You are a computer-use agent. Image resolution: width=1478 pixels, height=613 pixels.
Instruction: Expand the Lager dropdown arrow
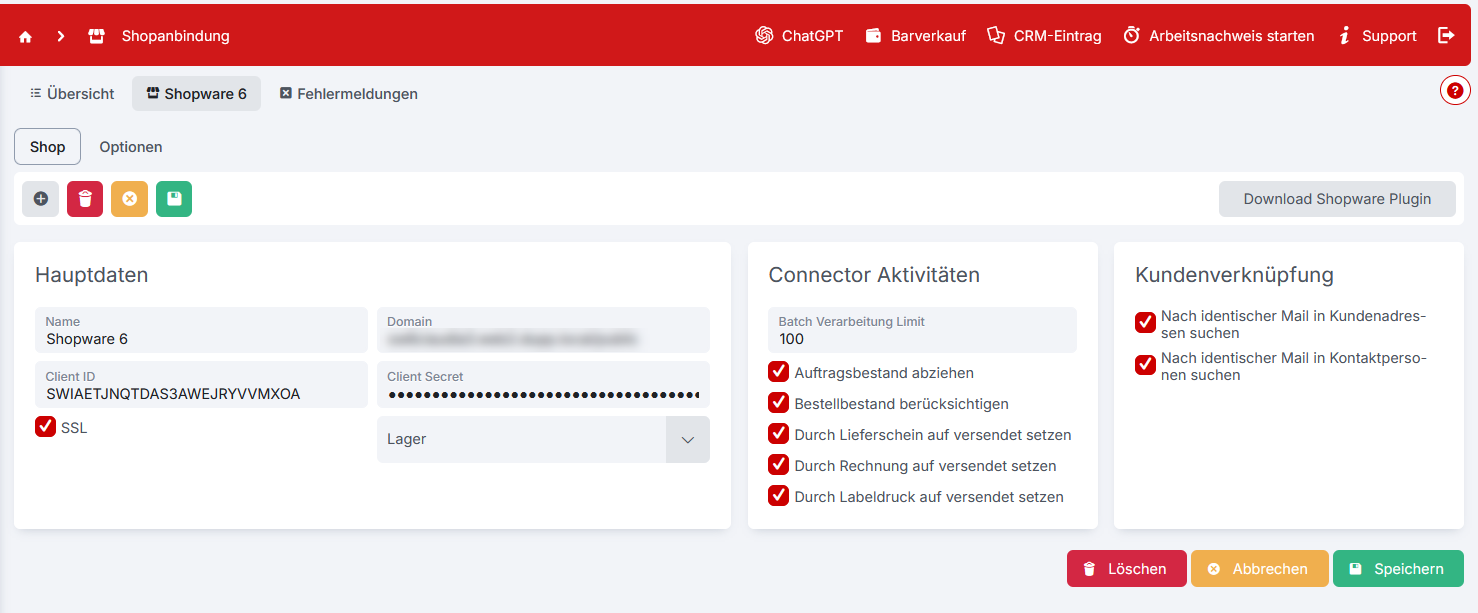[687, 440]
